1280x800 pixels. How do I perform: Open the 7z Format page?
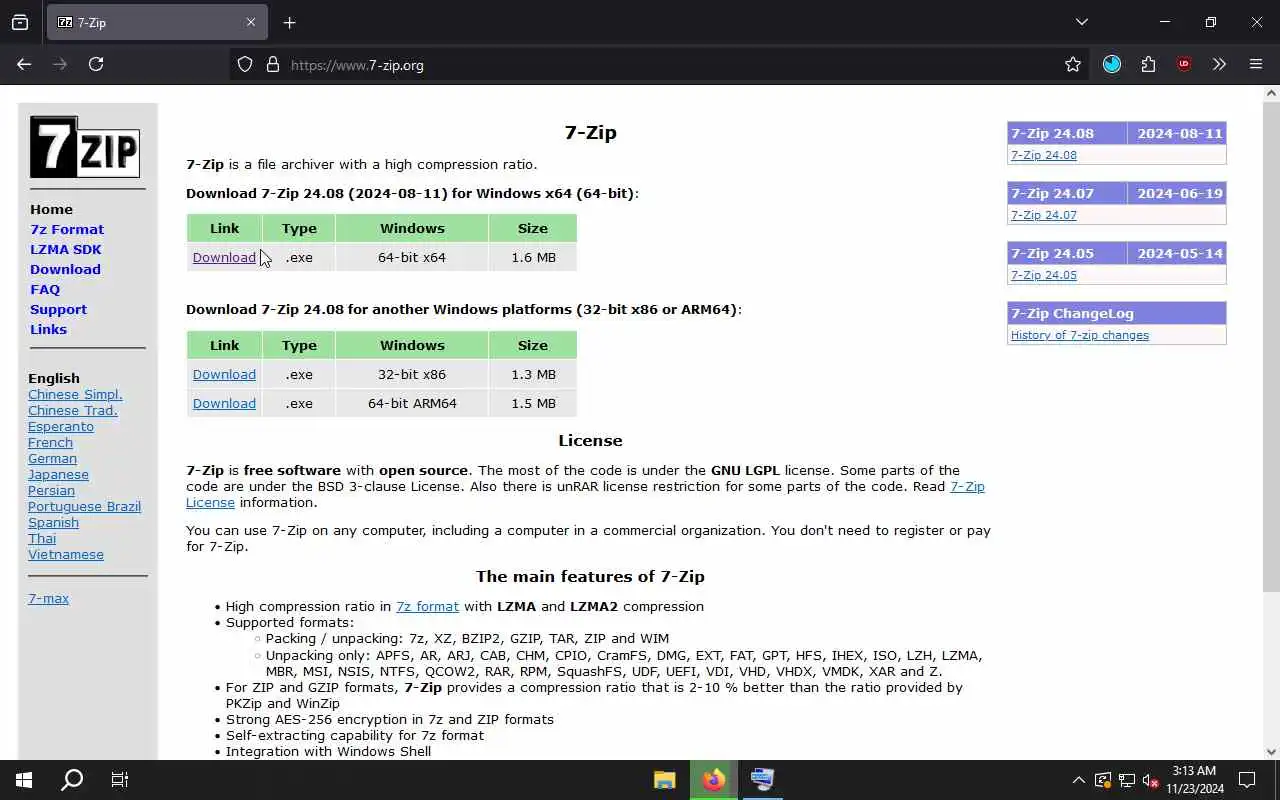(x=67, y=229)
